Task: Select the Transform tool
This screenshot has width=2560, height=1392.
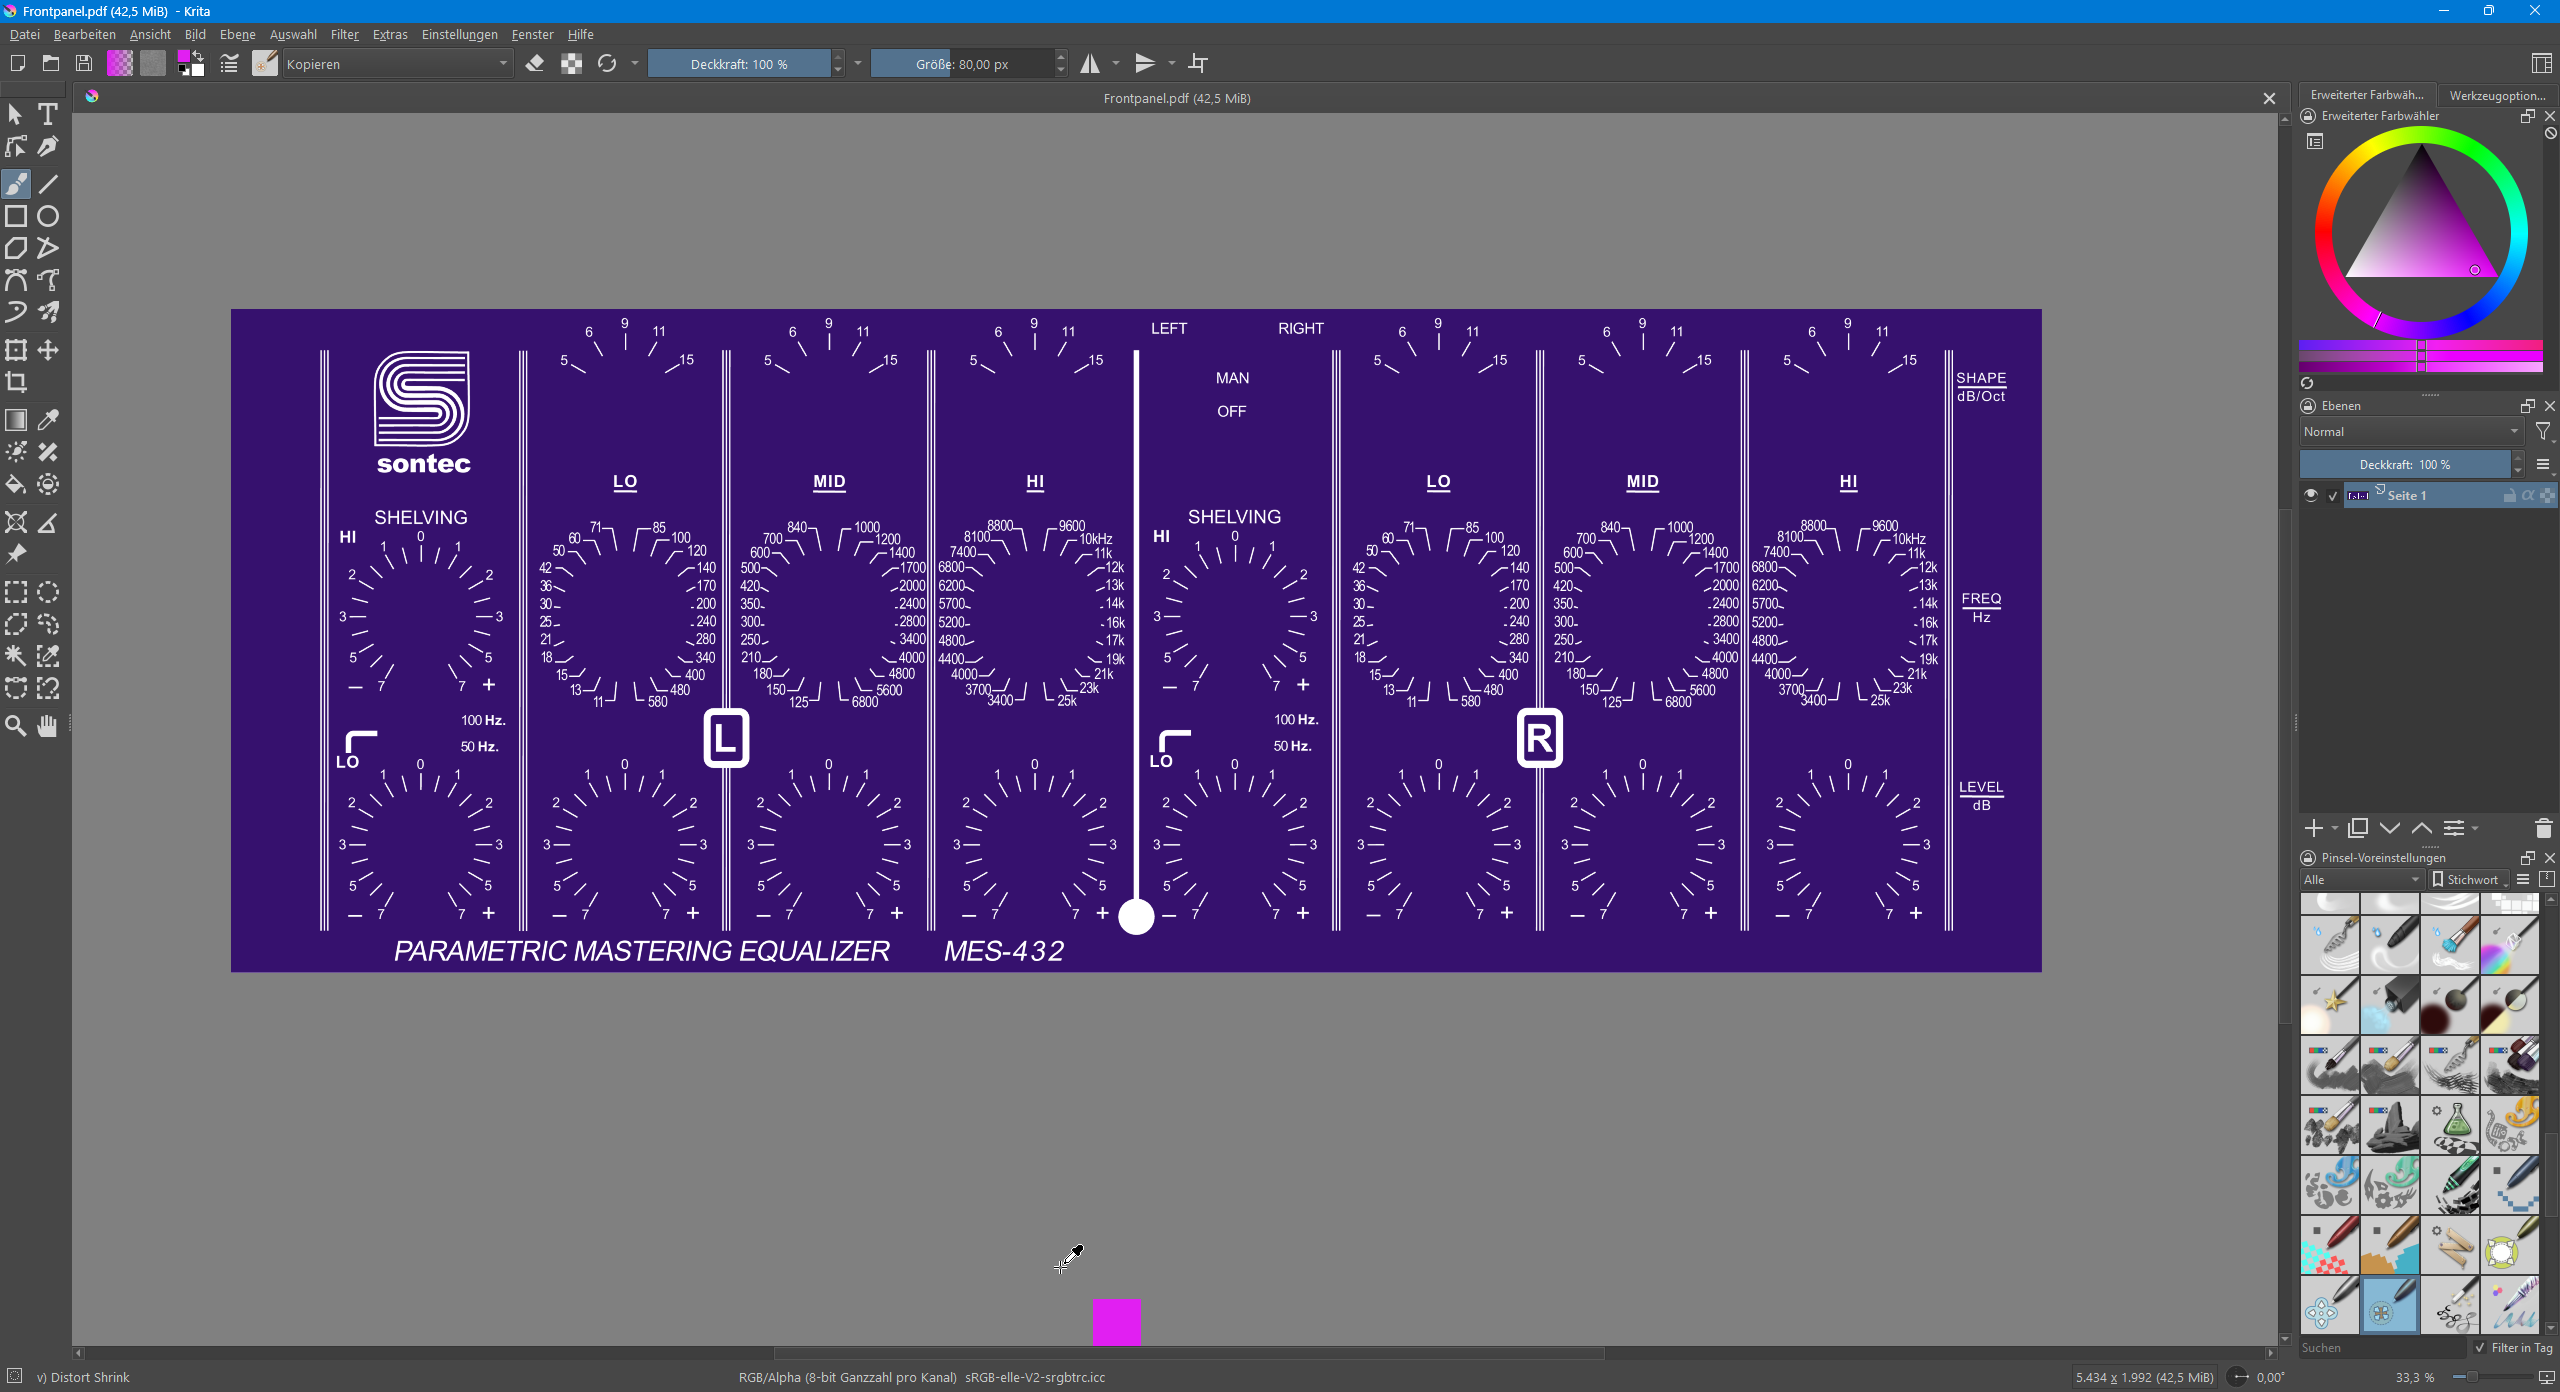Action: tap(16, 350)
